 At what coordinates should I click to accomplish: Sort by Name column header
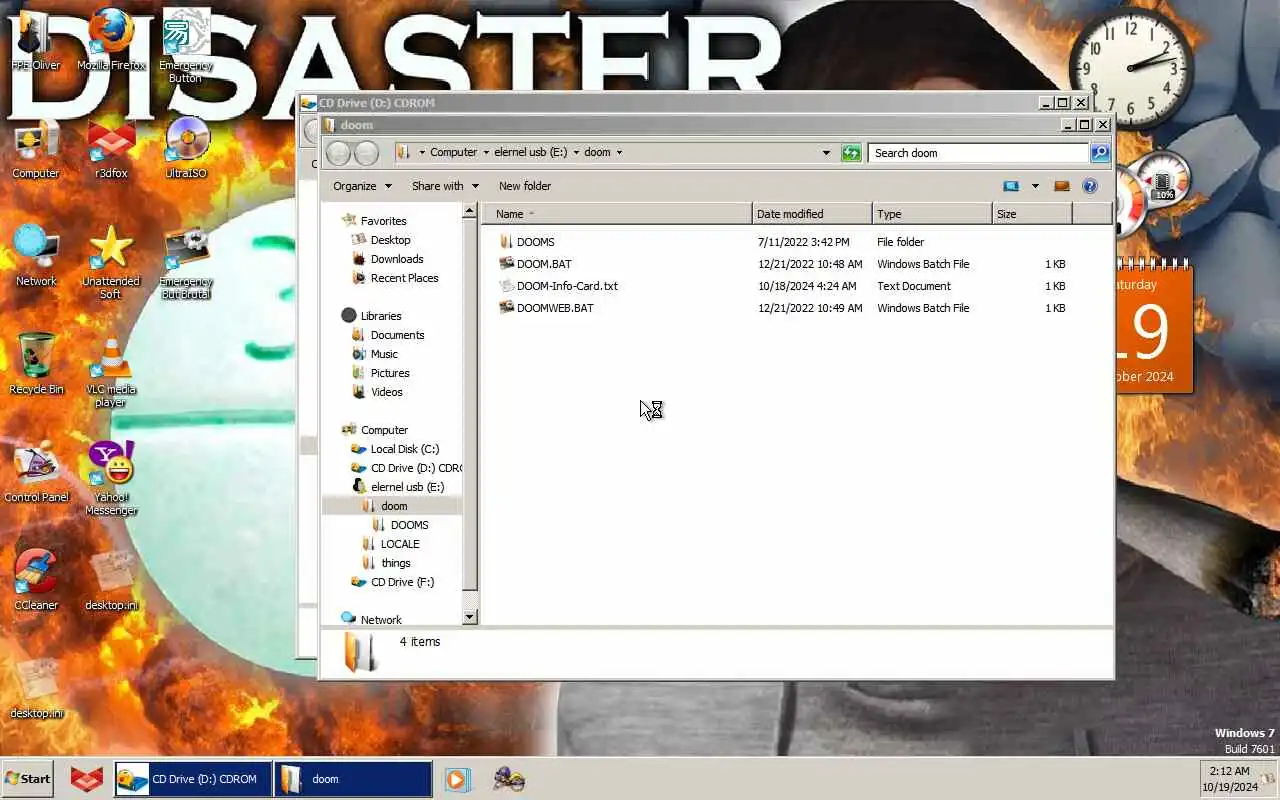(618, 214)
